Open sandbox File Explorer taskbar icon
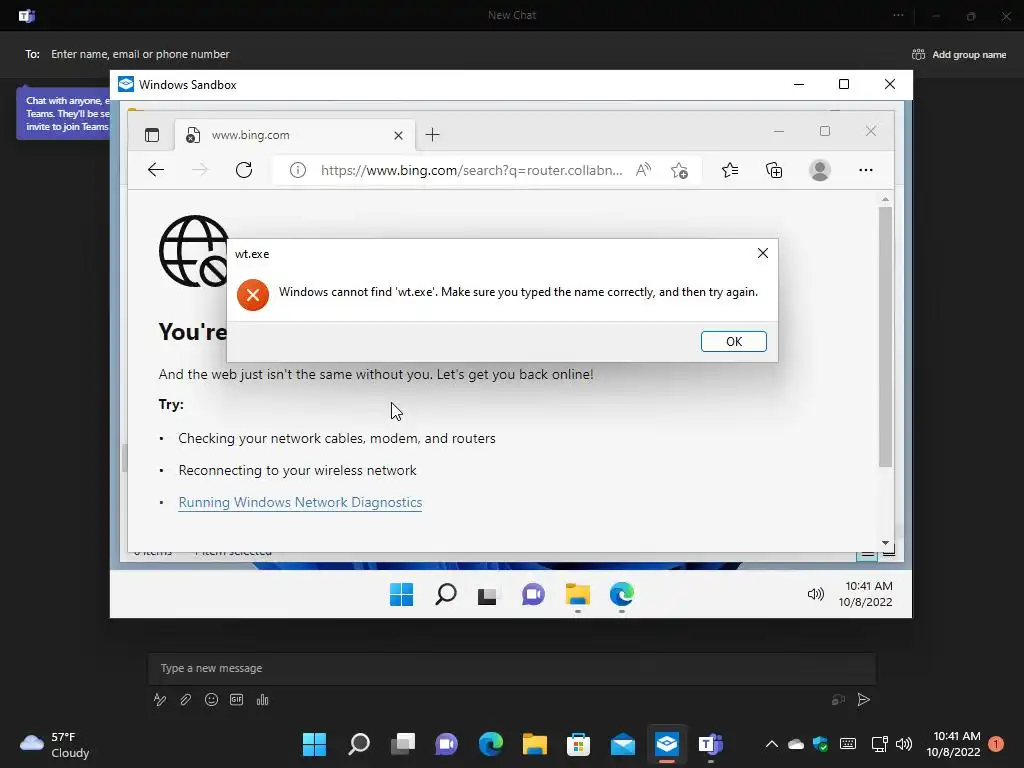This screenshot has height=768, width=1024. 577,594
